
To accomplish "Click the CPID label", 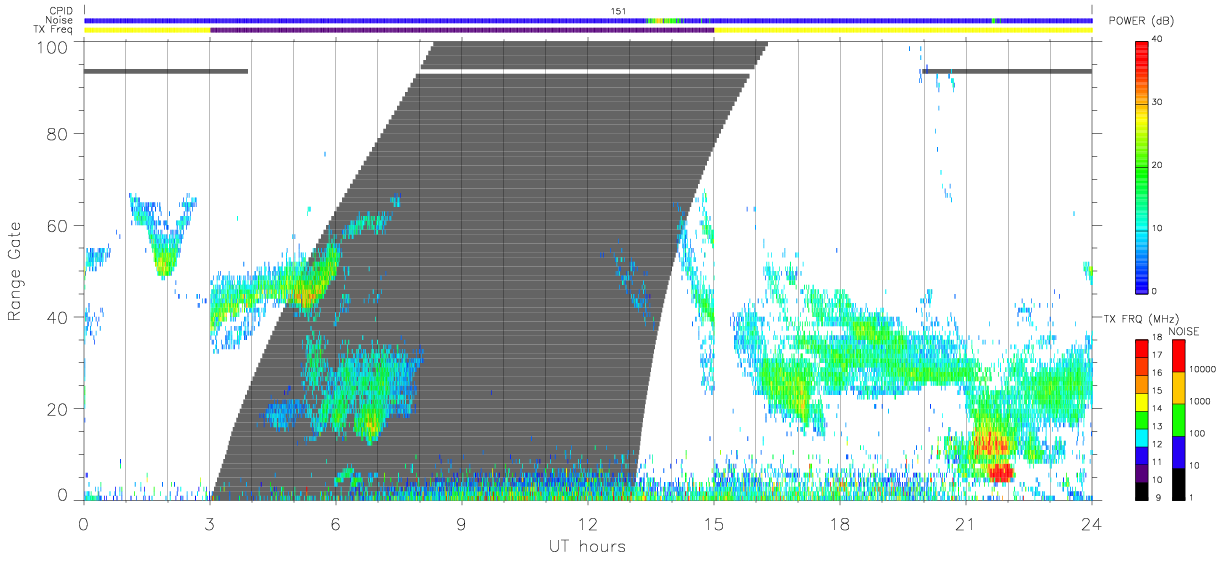I will pos(62,11).
